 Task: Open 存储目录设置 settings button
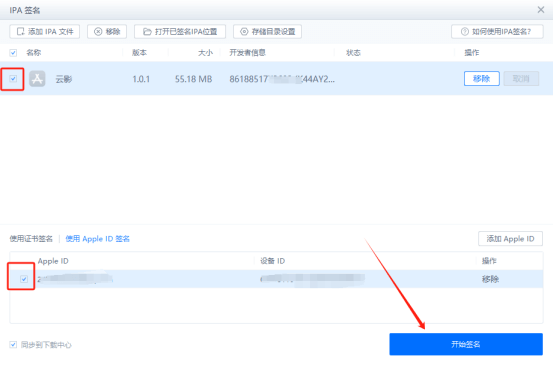[x=267, y=32]
